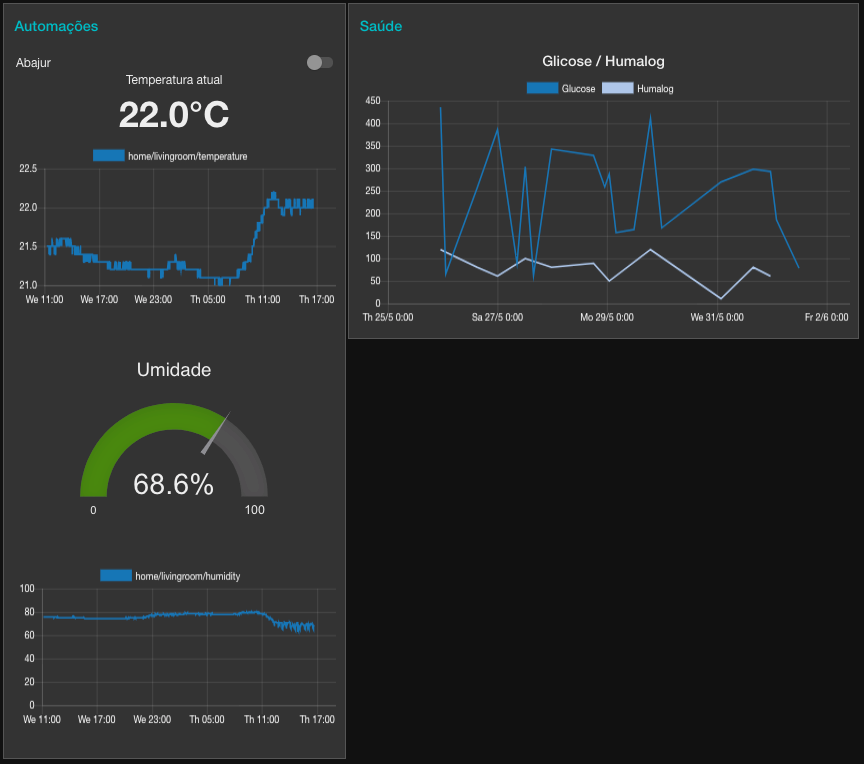Click the We 31/5 0:00 axis label

[x=717, y=317]
